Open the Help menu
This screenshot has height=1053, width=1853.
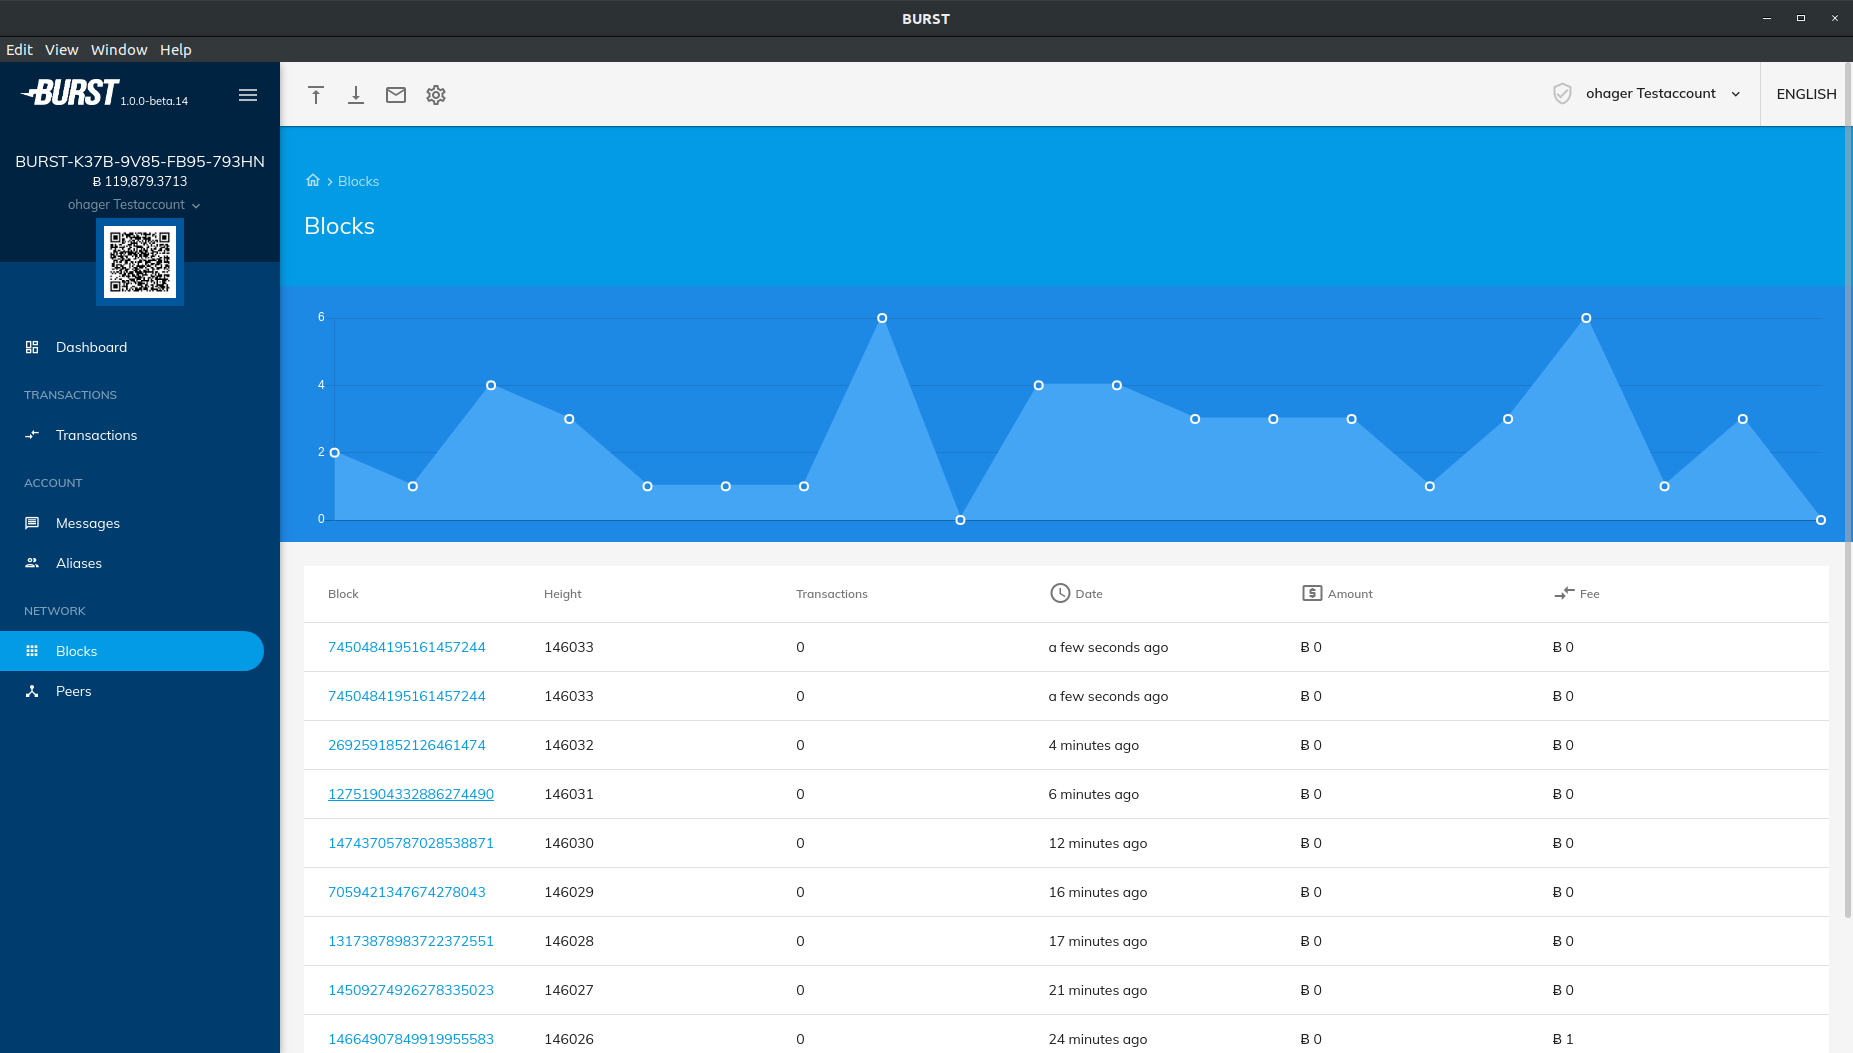[175, 50]
